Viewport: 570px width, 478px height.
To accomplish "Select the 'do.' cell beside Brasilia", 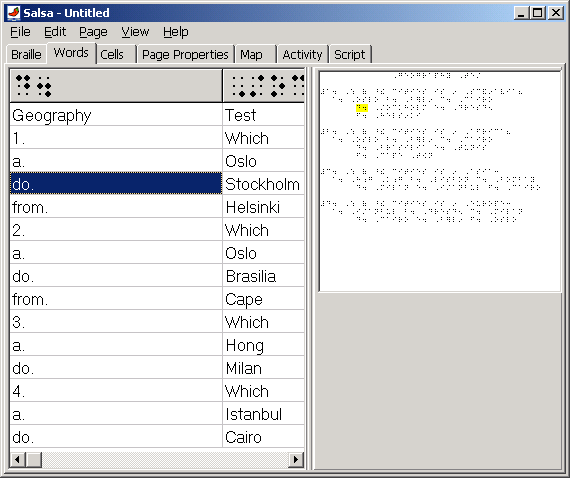I will 116,276.
